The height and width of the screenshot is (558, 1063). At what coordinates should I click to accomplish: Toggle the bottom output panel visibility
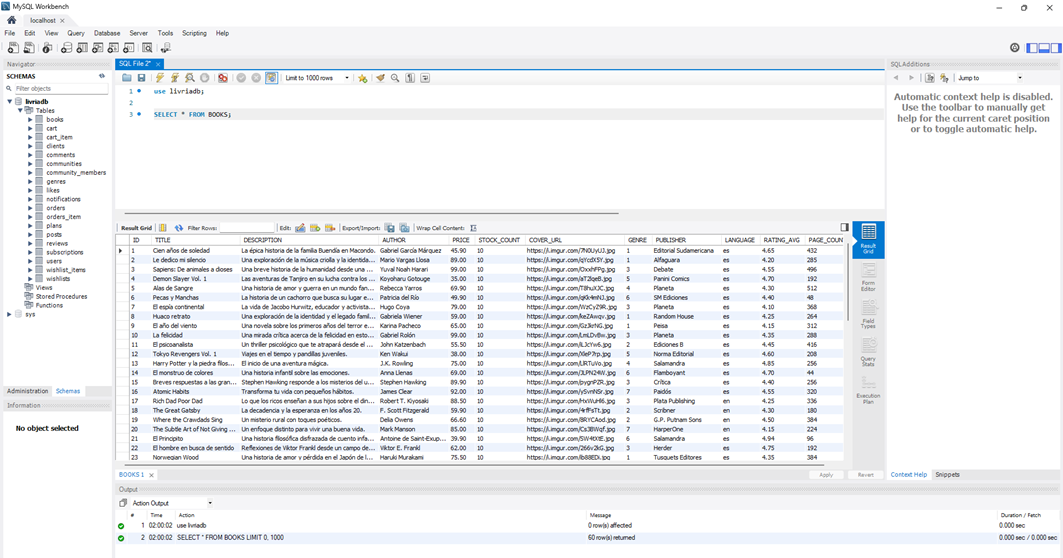[x=1044, y=48]
